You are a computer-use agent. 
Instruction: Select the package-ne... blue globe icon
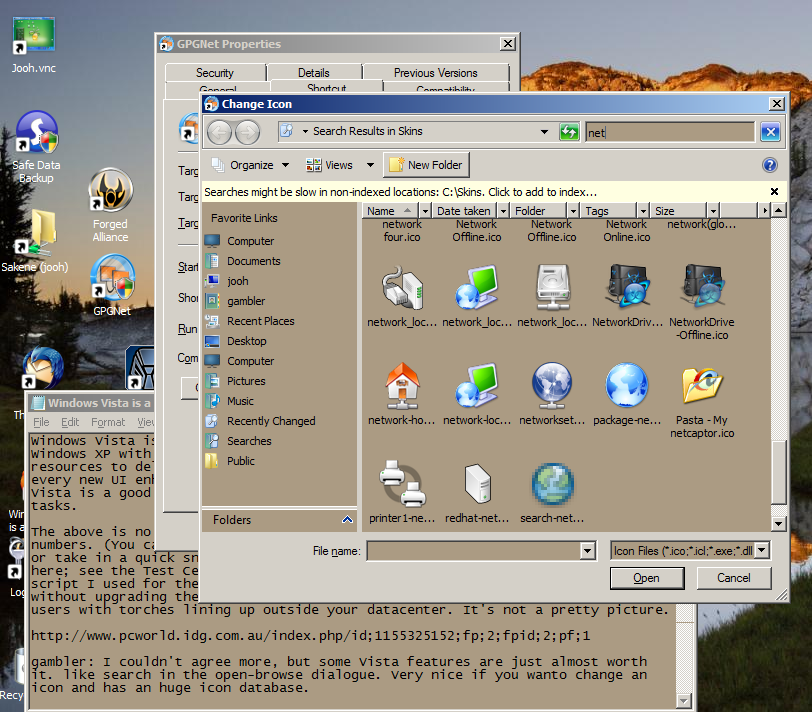pyautogui.click(x=627, y=394)
